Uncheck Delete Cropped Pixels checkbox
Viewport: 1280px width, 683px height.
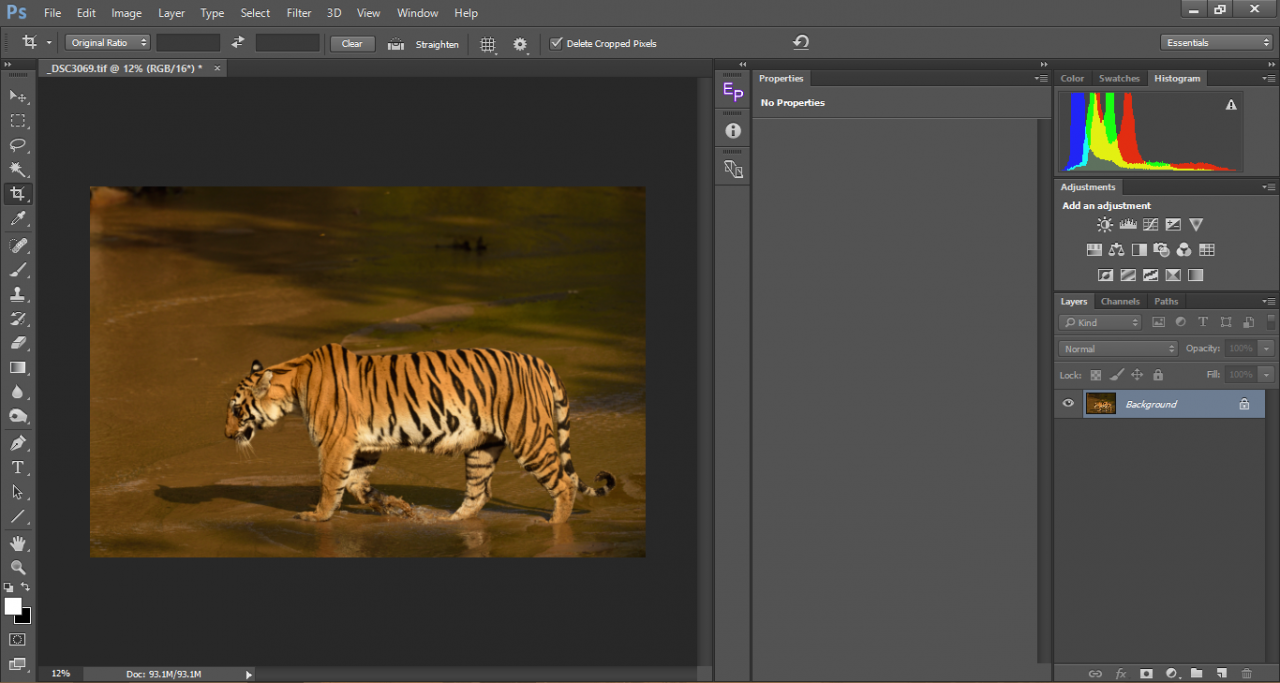(557, 43)
